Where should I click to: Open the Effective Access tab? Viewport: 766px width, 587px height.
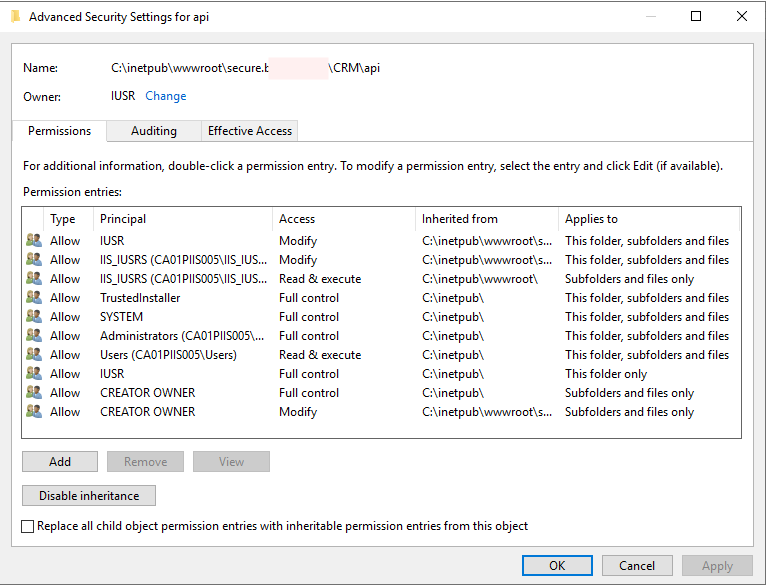pyautogui.click(x=249, y=131)
